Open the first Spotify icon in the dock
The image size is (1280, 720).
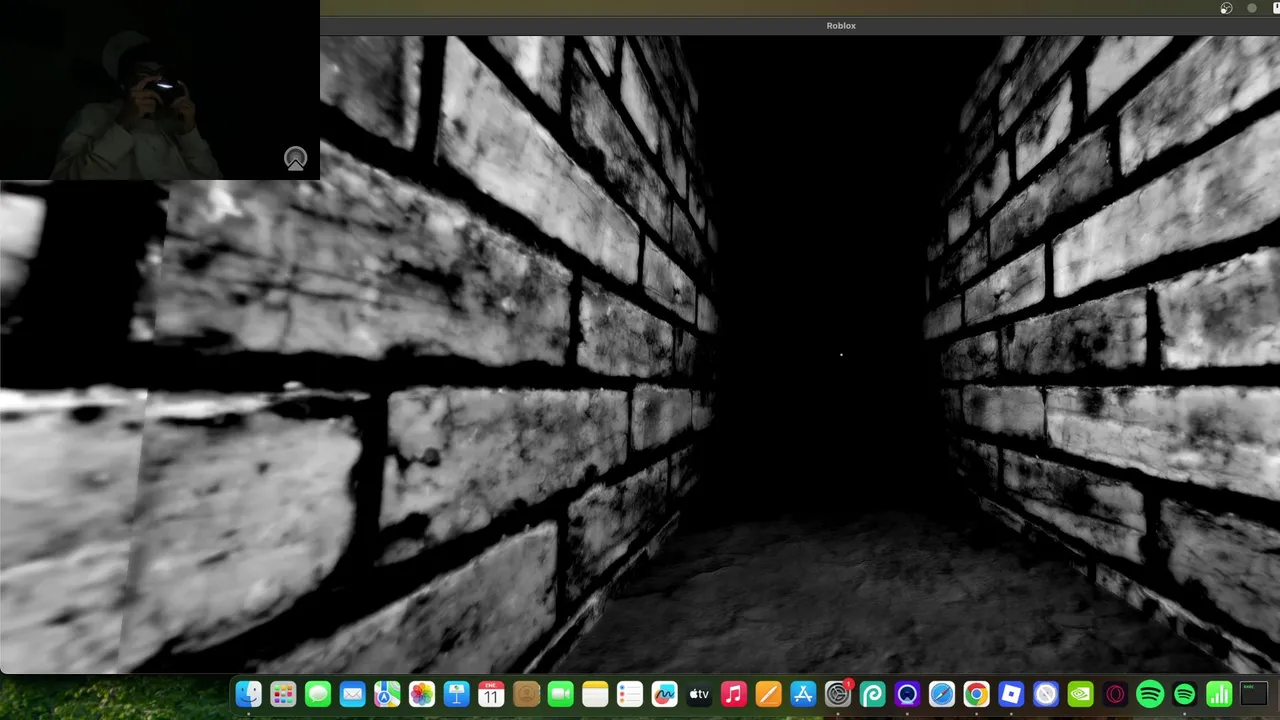[1150, 694]
